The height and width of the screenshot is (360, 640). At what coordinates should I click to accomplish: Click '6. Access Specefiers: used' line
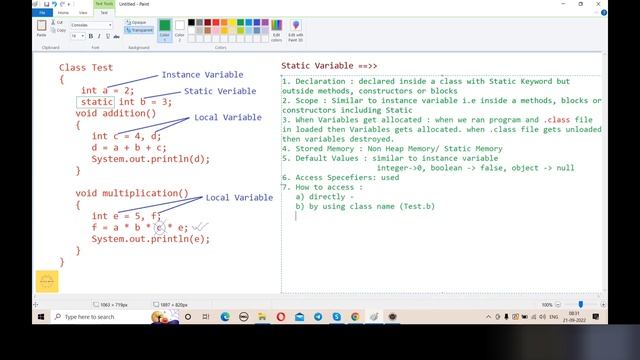(340, 178)
